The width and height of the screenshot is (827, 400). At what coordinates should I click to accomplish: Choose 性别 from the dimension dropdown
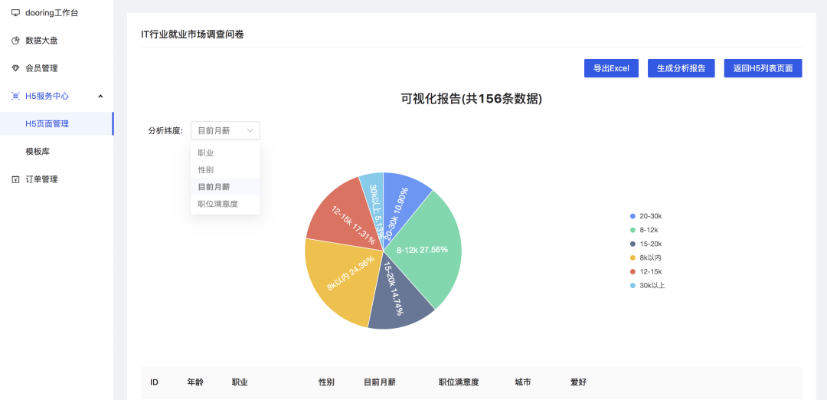(x=205, y=170)
